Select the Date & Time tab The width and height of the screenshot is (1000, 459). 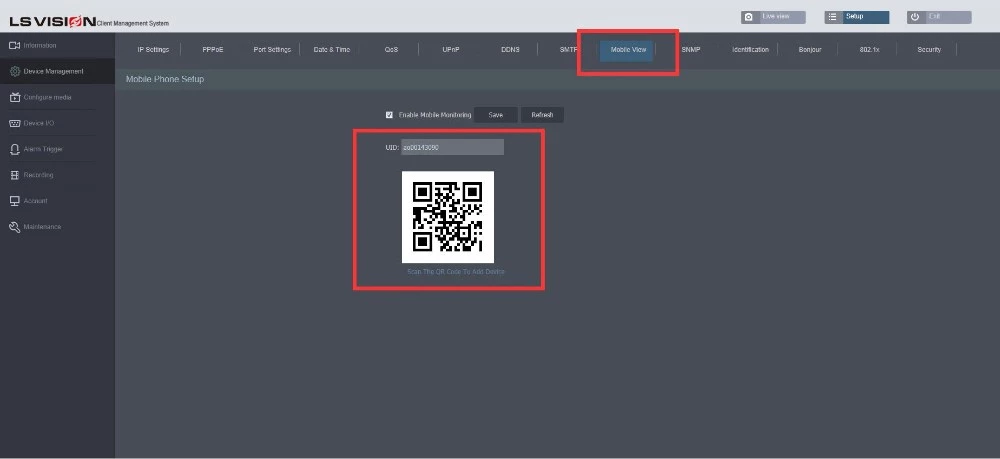coord(332,50)
